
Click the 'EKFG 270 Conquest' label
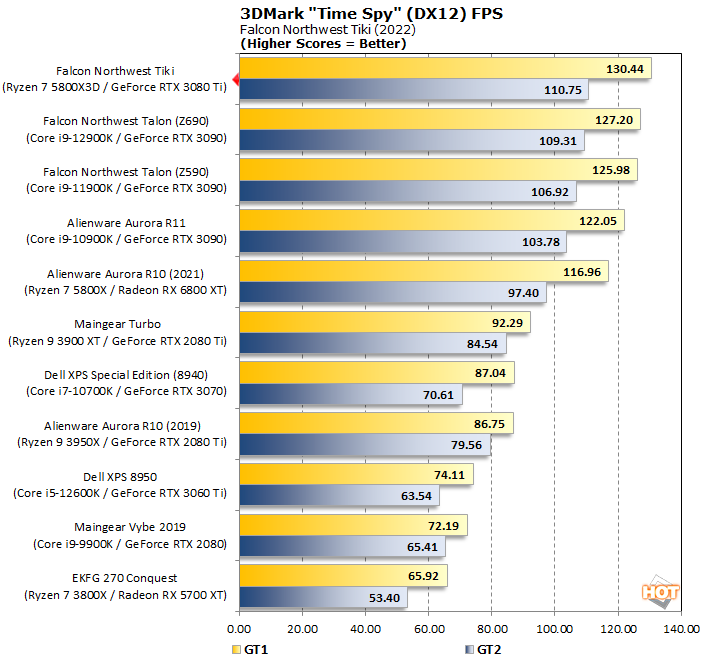(x=125, y=578)
